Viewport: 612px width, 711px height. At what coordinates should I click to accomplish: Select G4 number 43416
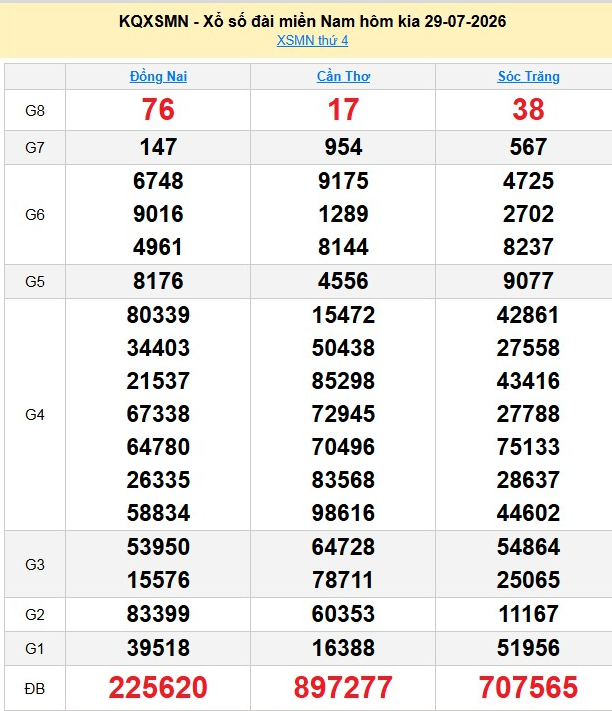(x=529, y=381)
